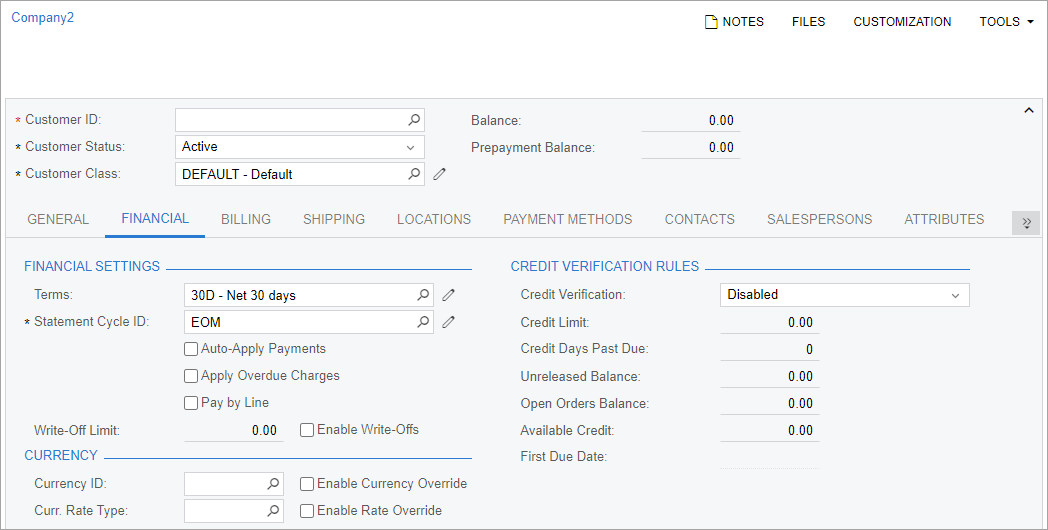
Task: Click the Curr. Rate Type search icon
Action: (273, 511)
